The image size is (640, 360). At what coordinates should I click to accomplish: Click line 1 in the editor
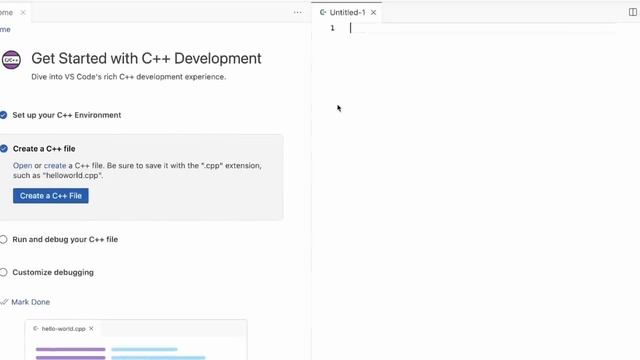click(482, 28)
